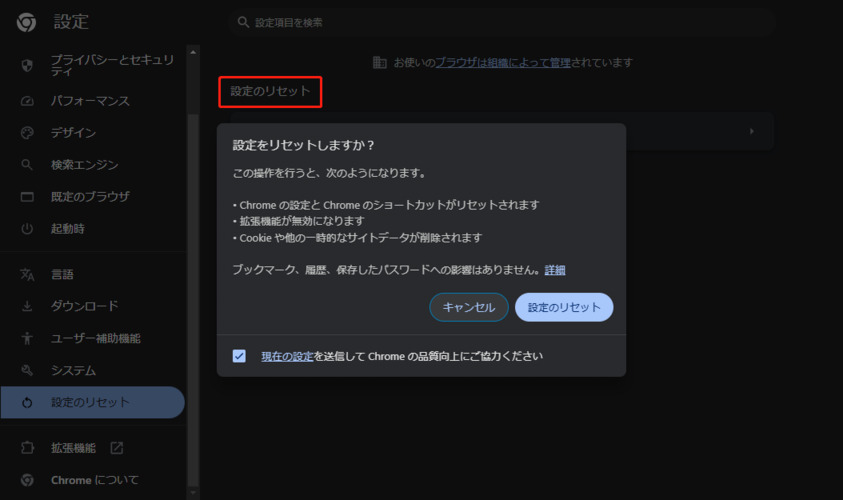The height and width of the screenshot is (500, 843).
Task: Click the sidebar scroll down arrow
Action: tap(193, 492)
